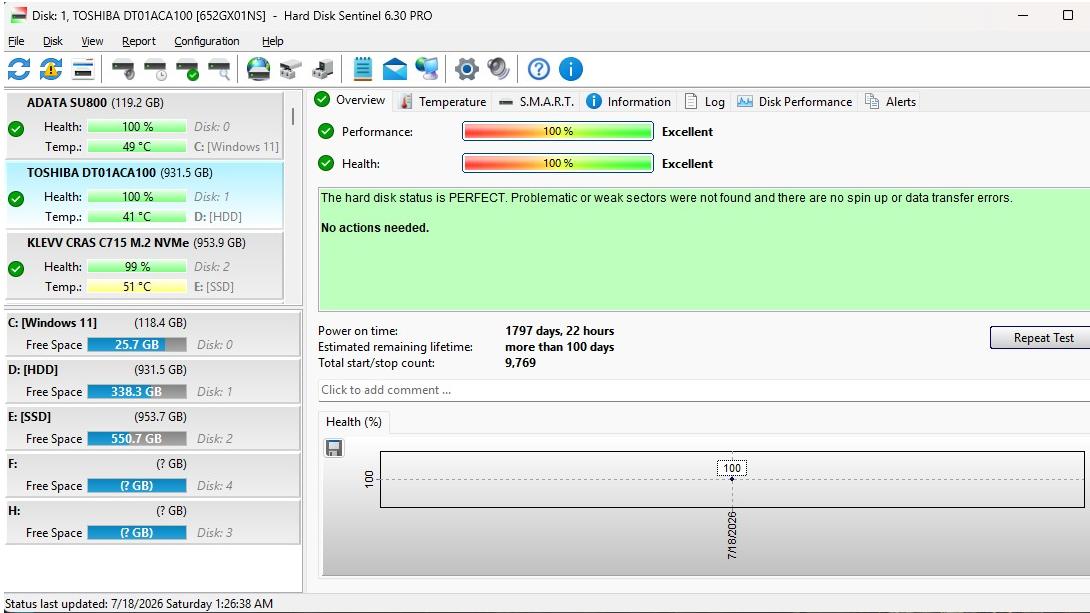
Task: Click the speaker sound toolbar icon
Action: pos(498,69)
